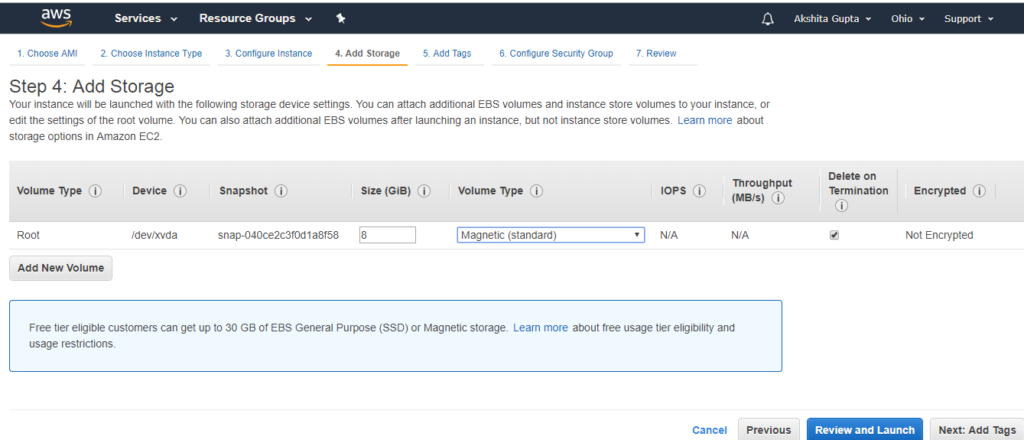The image size is (1024, 440).
Task: Open the Magnetic (standard) volume type dropdown
Action: (551, 235)
